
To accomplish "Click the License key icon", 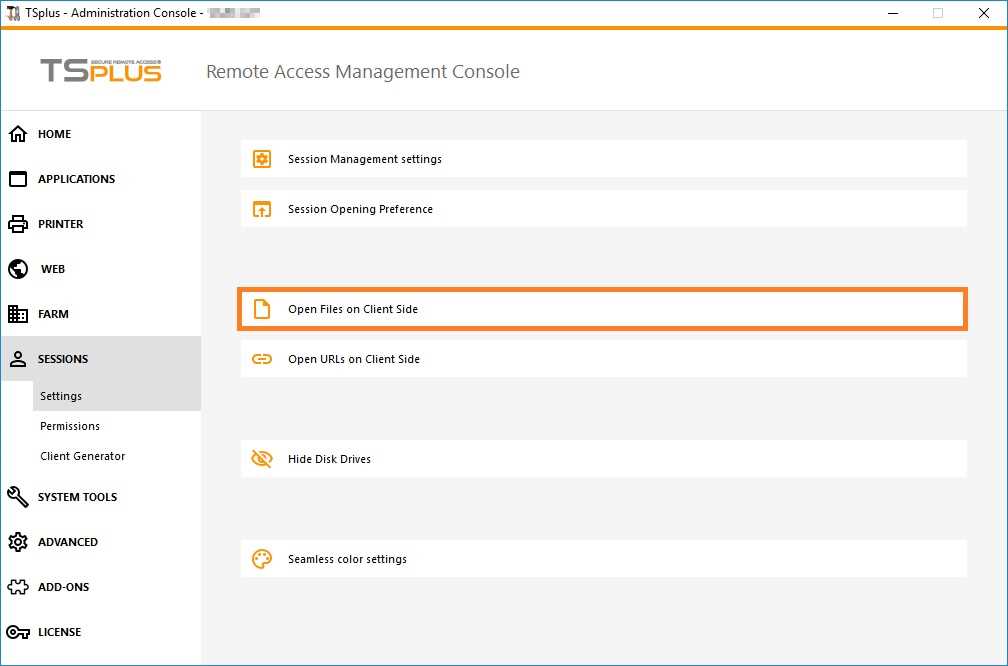I will tap(18, 632).
